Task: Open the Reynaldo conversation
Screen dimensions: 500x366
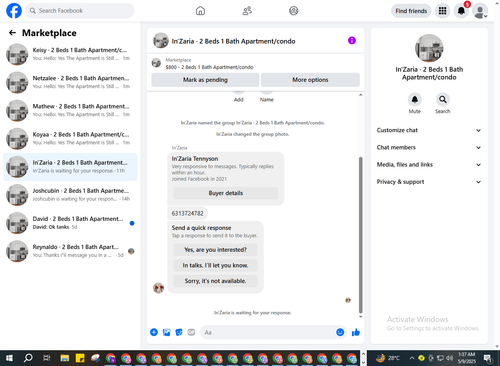Action: [70, 251]
